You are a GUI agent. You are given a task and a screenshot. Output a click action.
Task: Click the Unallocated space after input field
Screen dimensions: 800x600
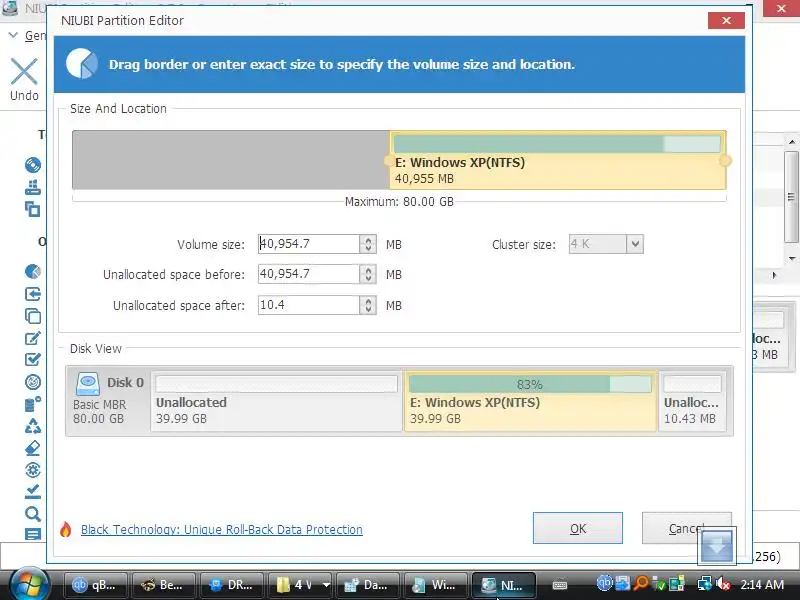(x=309, y=305)
